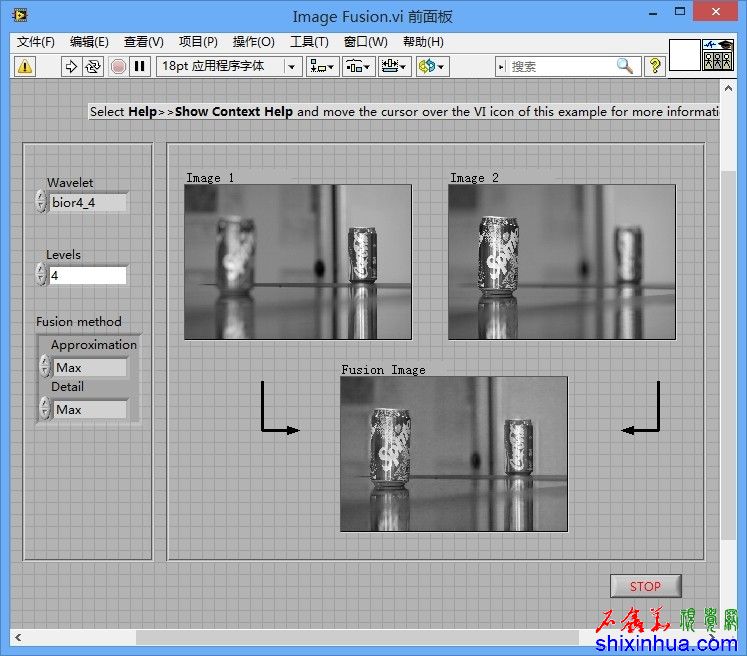Click the warning list icon in toolbar
Screen dimensions: 747x656
25,66
